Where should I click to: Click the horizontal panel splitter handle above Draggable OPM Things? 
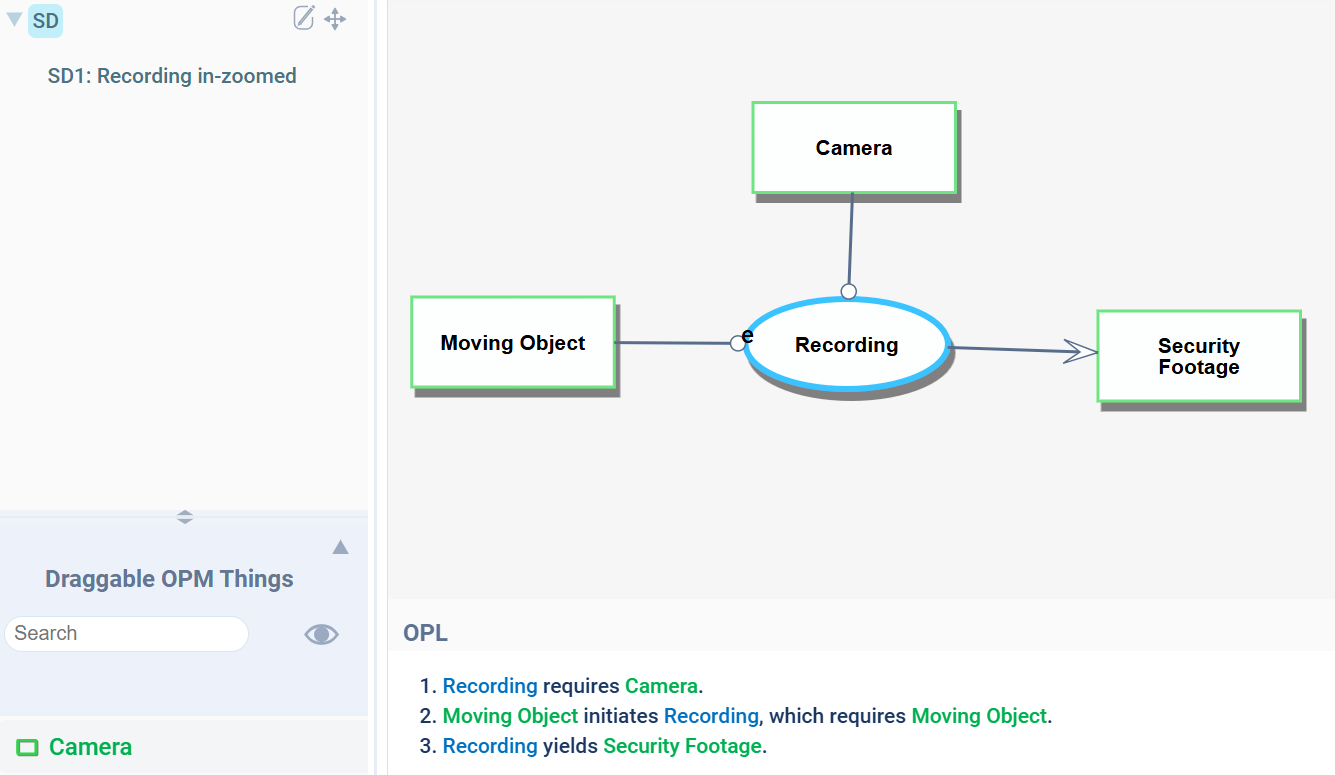coord(185,517)
